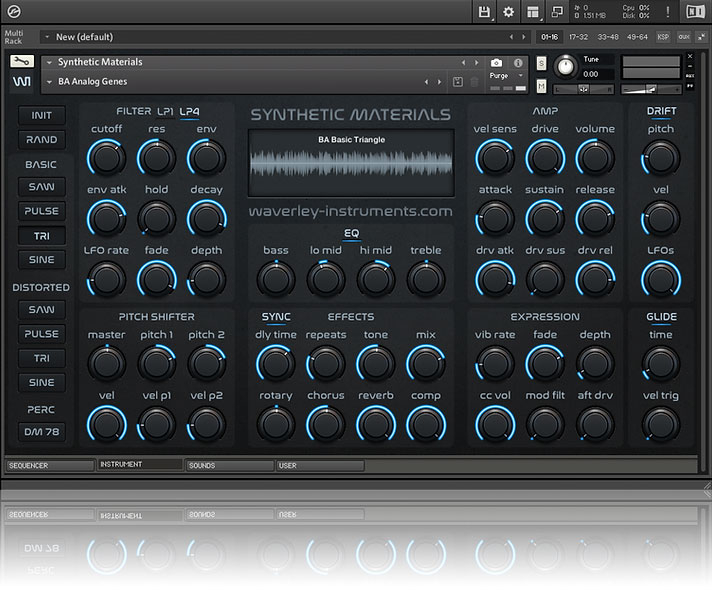
Task: Expand the Purge dropdown menu
Action: (x=504, y=76)
